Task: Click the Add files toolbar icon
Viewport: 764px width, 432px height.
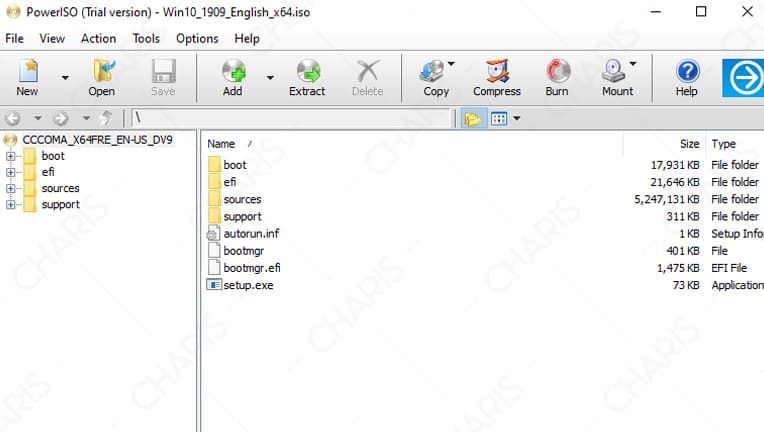Action: [x=233, y=71]
